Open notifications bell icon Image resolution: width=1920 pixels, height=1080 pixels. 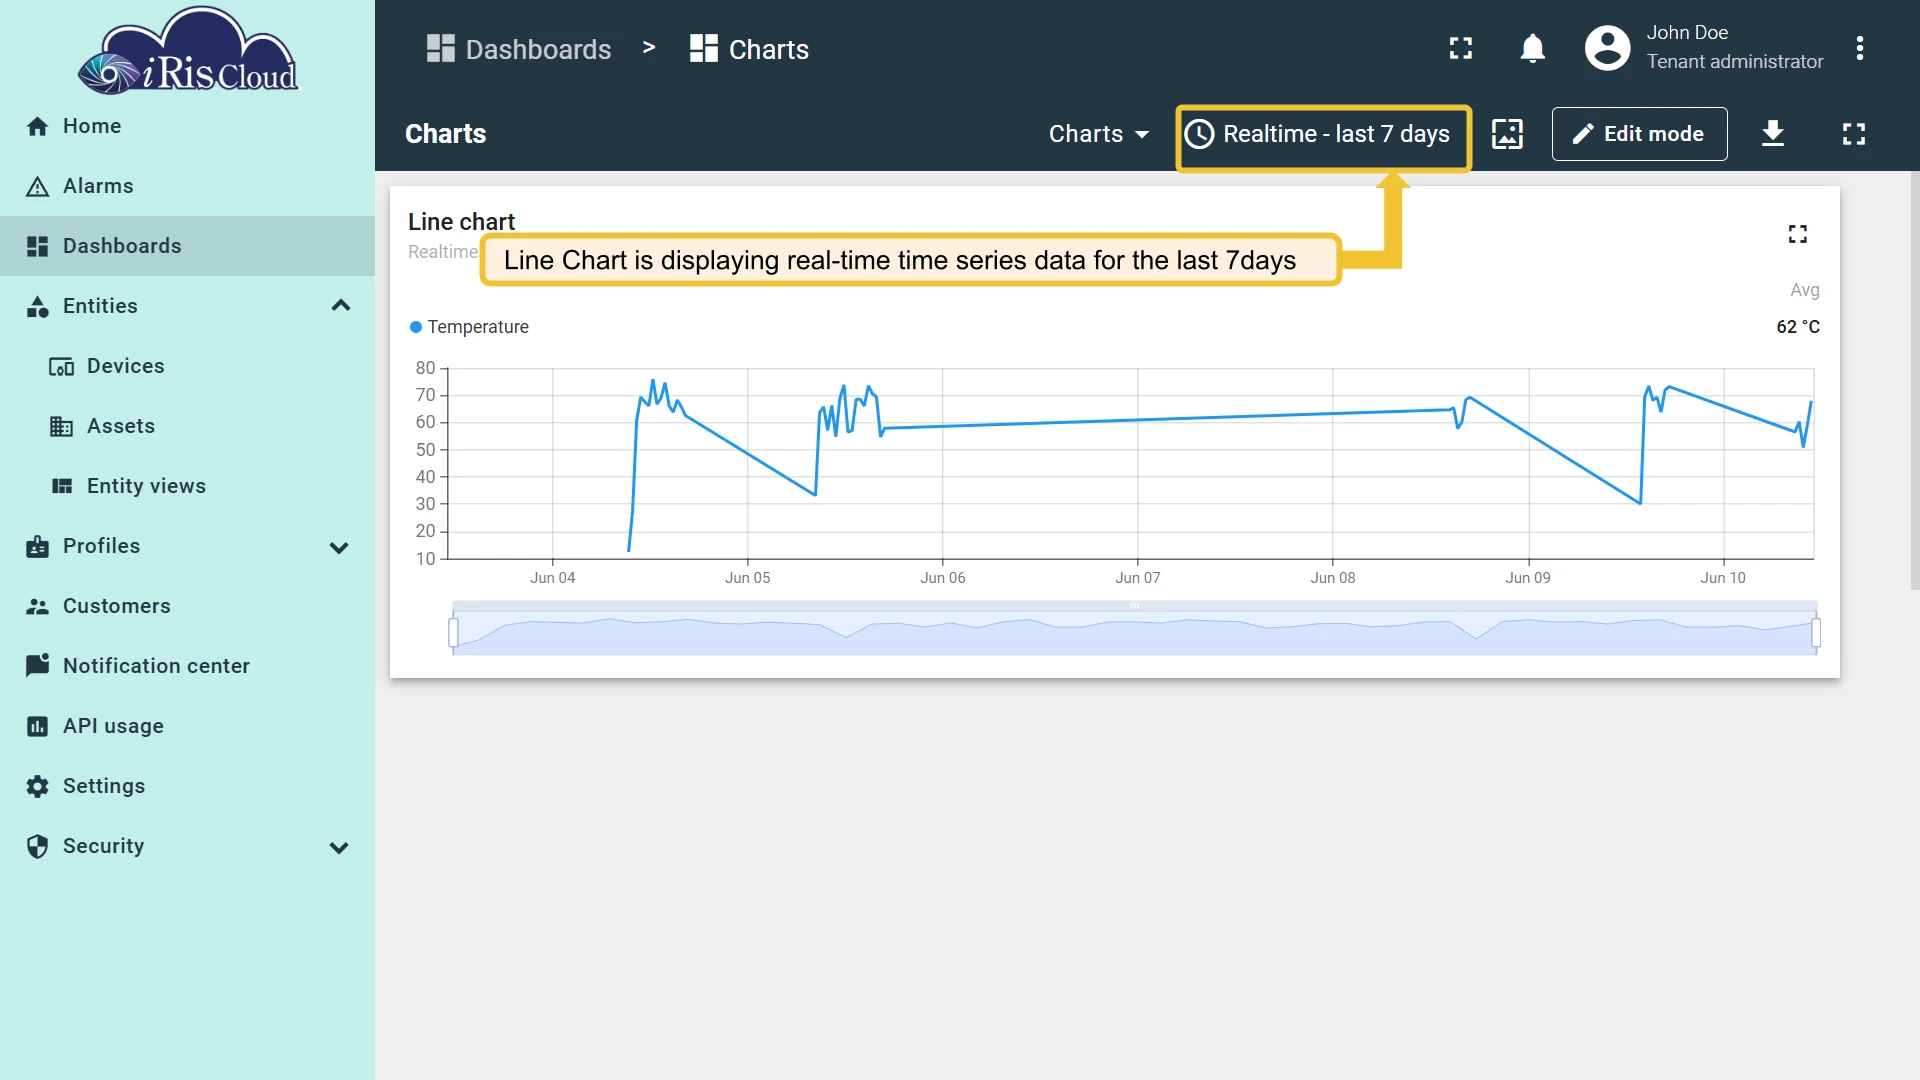[x=1532, y=48]
